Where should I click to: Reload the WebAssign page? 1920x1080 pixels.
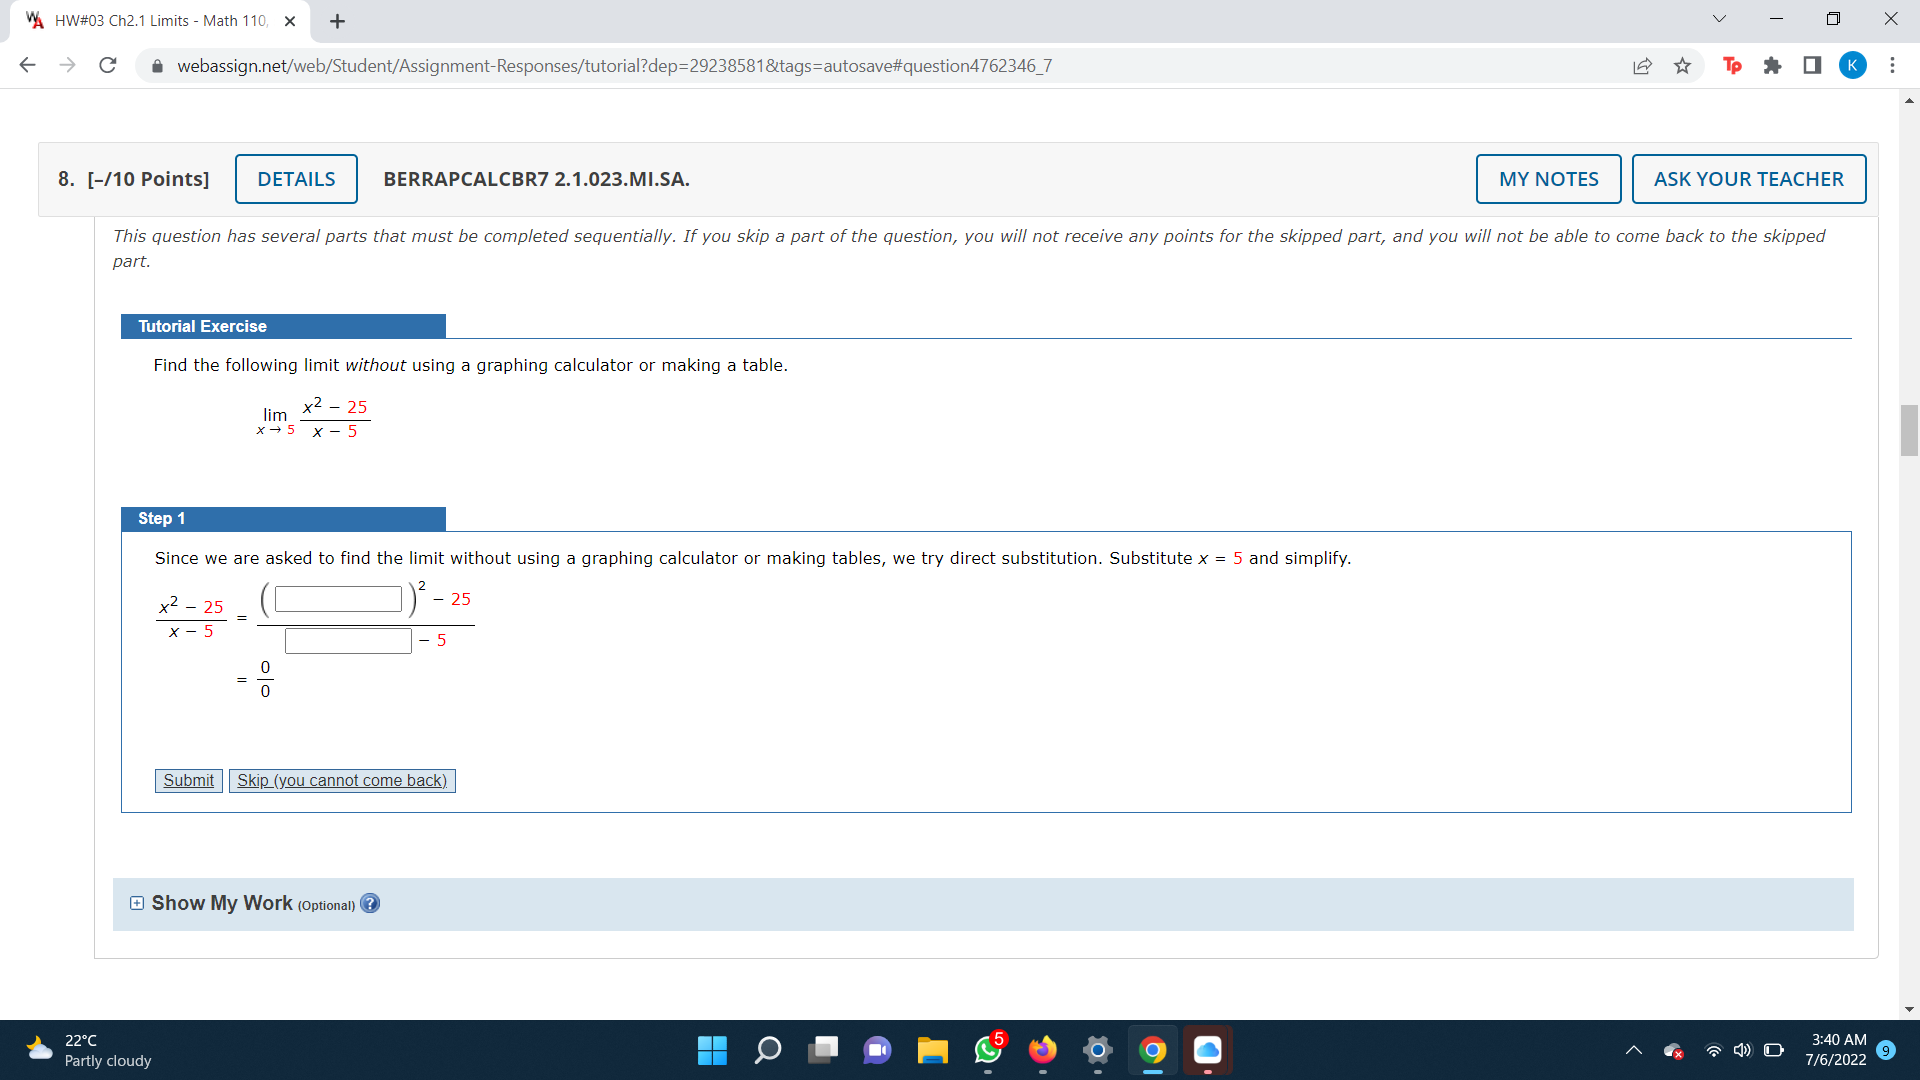coord(108,66)
